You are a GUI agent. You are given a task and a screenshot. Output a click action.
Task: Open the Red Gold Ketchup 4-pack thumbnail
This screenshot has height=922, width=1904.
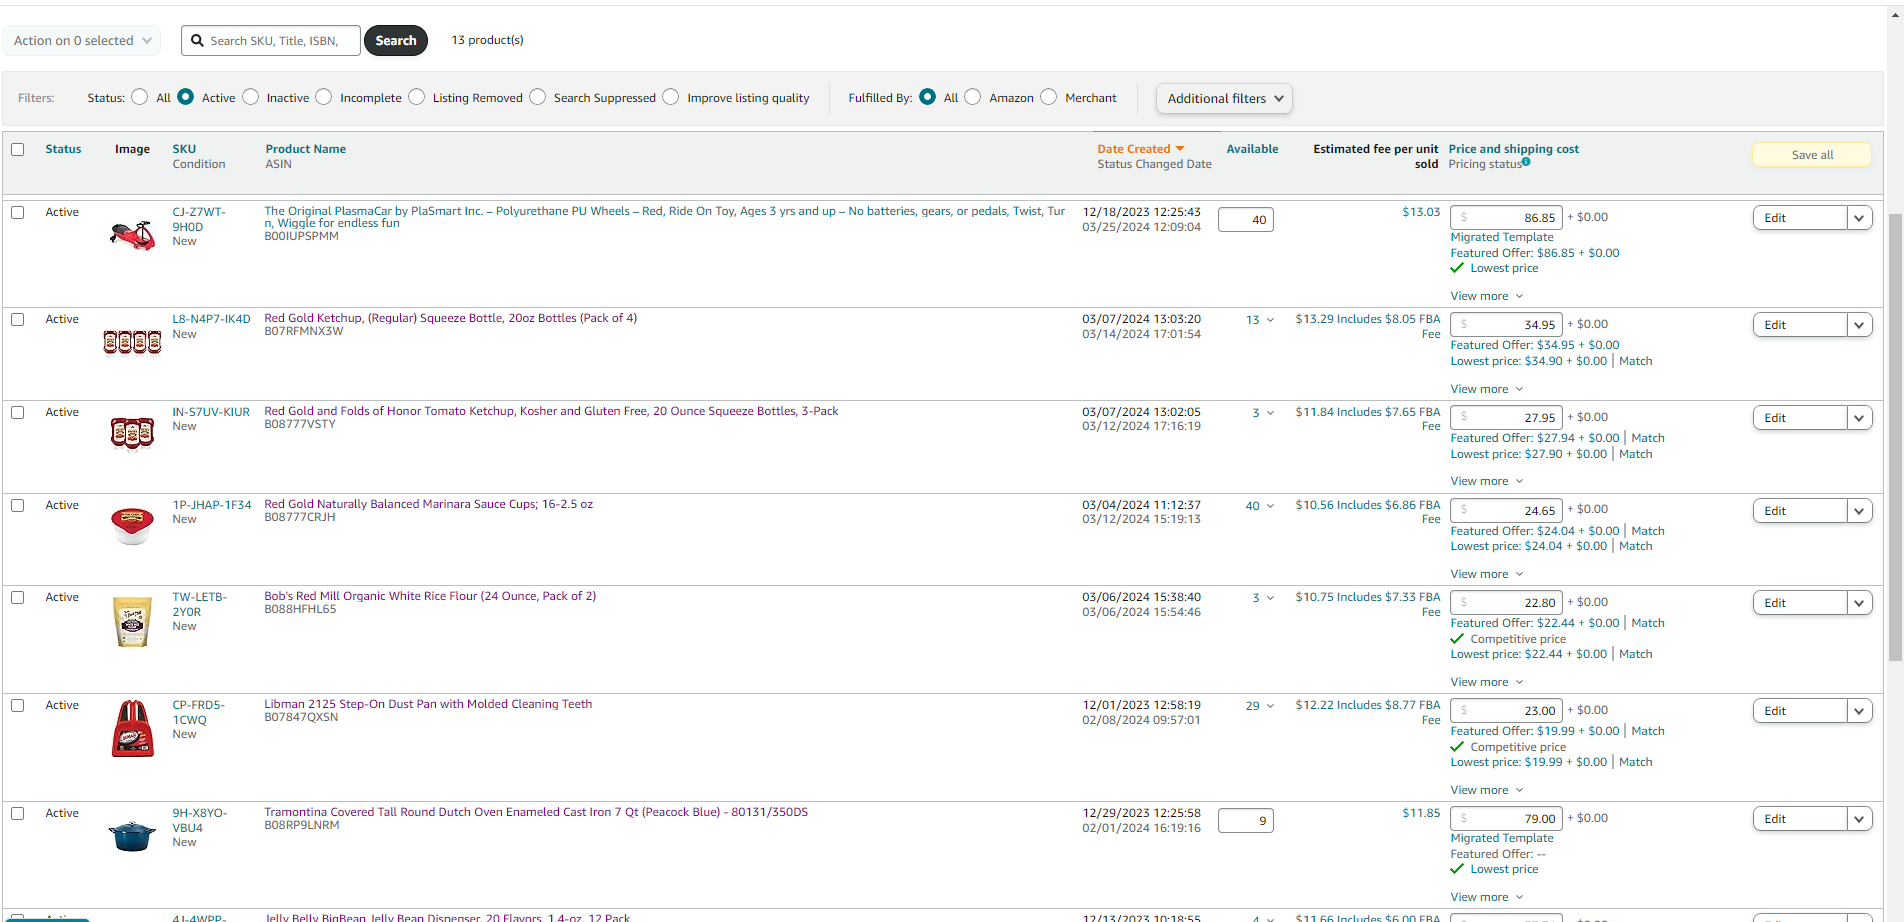[x=132, y=342]
